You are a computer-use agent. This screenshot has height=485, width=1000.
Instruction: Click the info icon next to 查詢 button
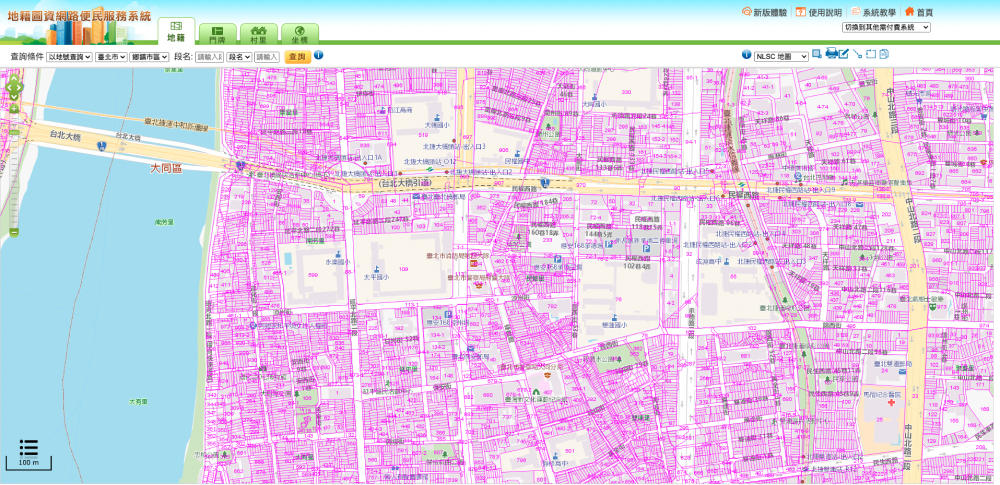pos(318,56)
